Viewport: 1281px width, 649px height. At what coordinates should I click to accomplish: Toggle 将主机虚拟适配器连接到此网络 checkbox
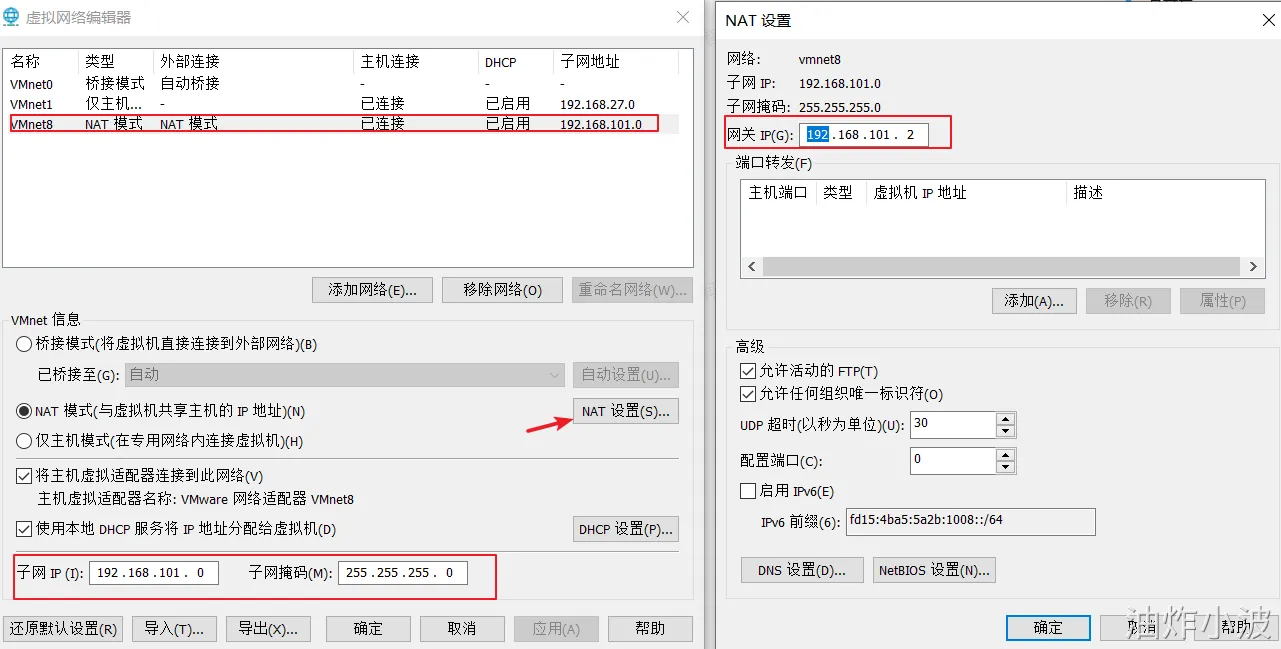(24, 476)
